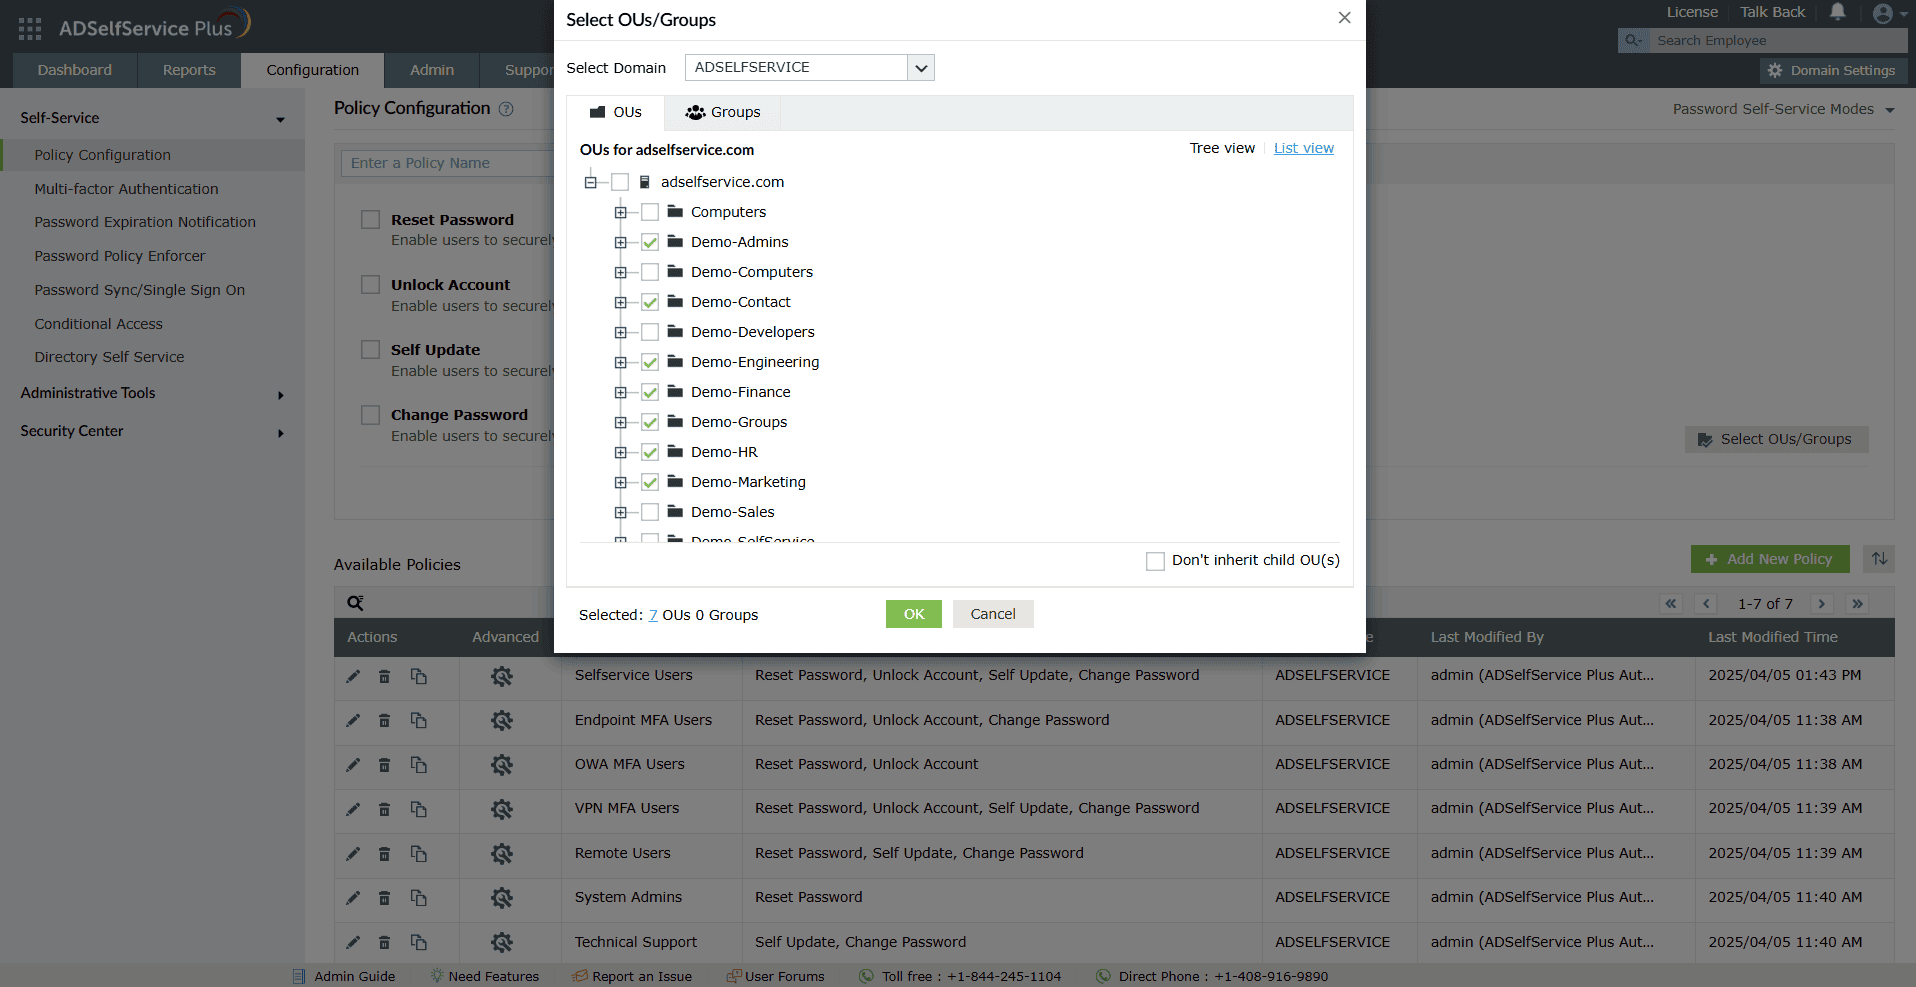
Task: Click the selected OUs count link
Action: click(653, 615)
